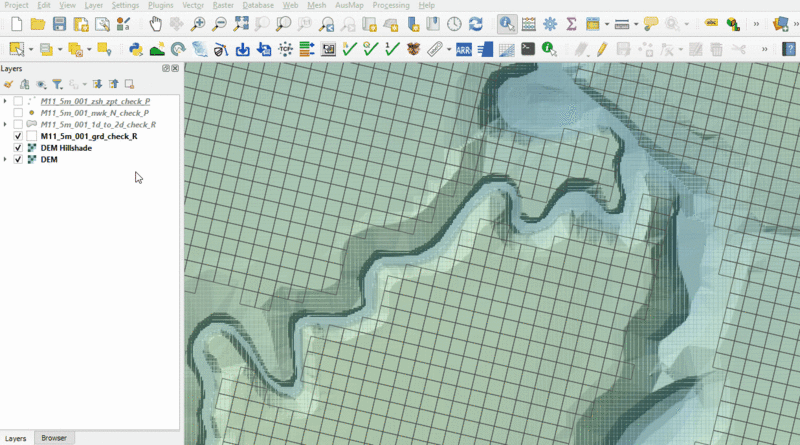Hide the M11_5m_001_grd_check_R layer
Image resolution: width=800 pixels, height=445 pixels.
pyautogui.click(x=18, y=136)
